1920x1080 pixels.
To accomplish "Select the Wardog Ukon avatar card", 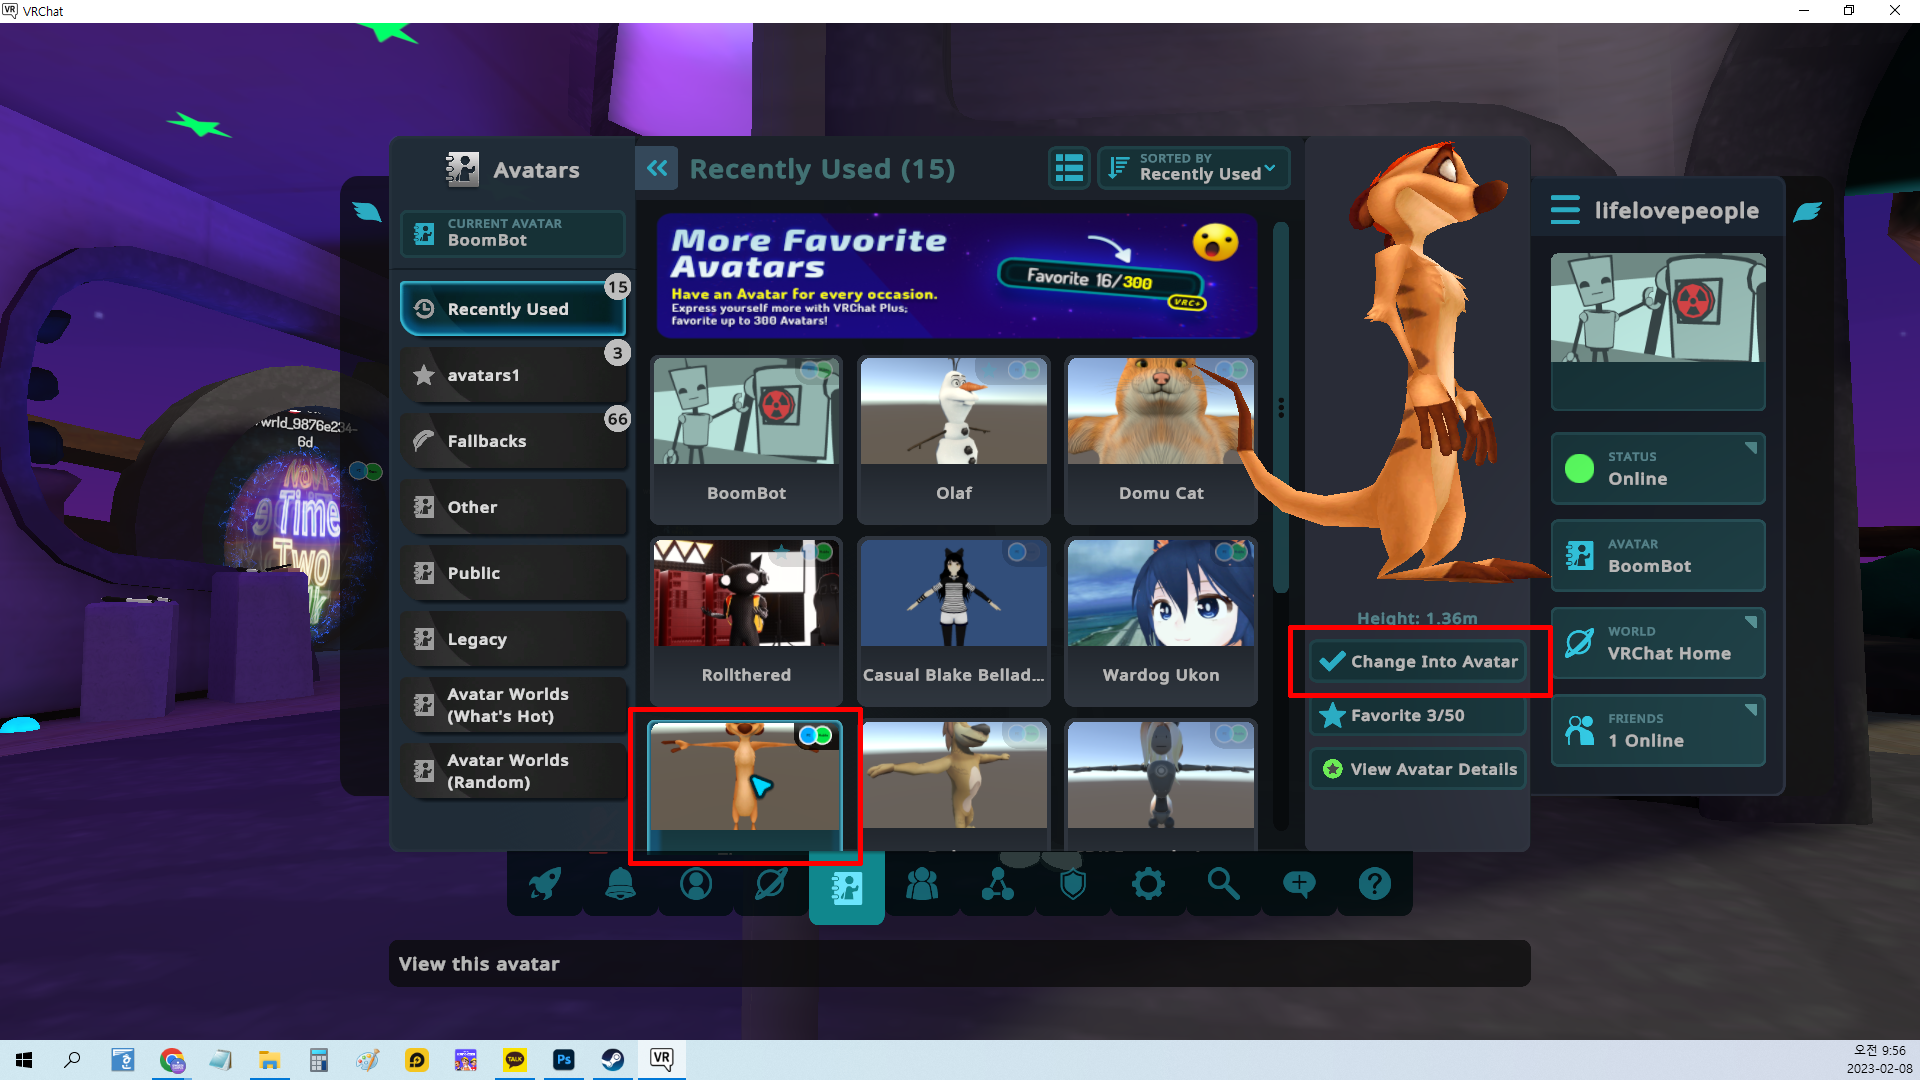I will (1161, 621).
